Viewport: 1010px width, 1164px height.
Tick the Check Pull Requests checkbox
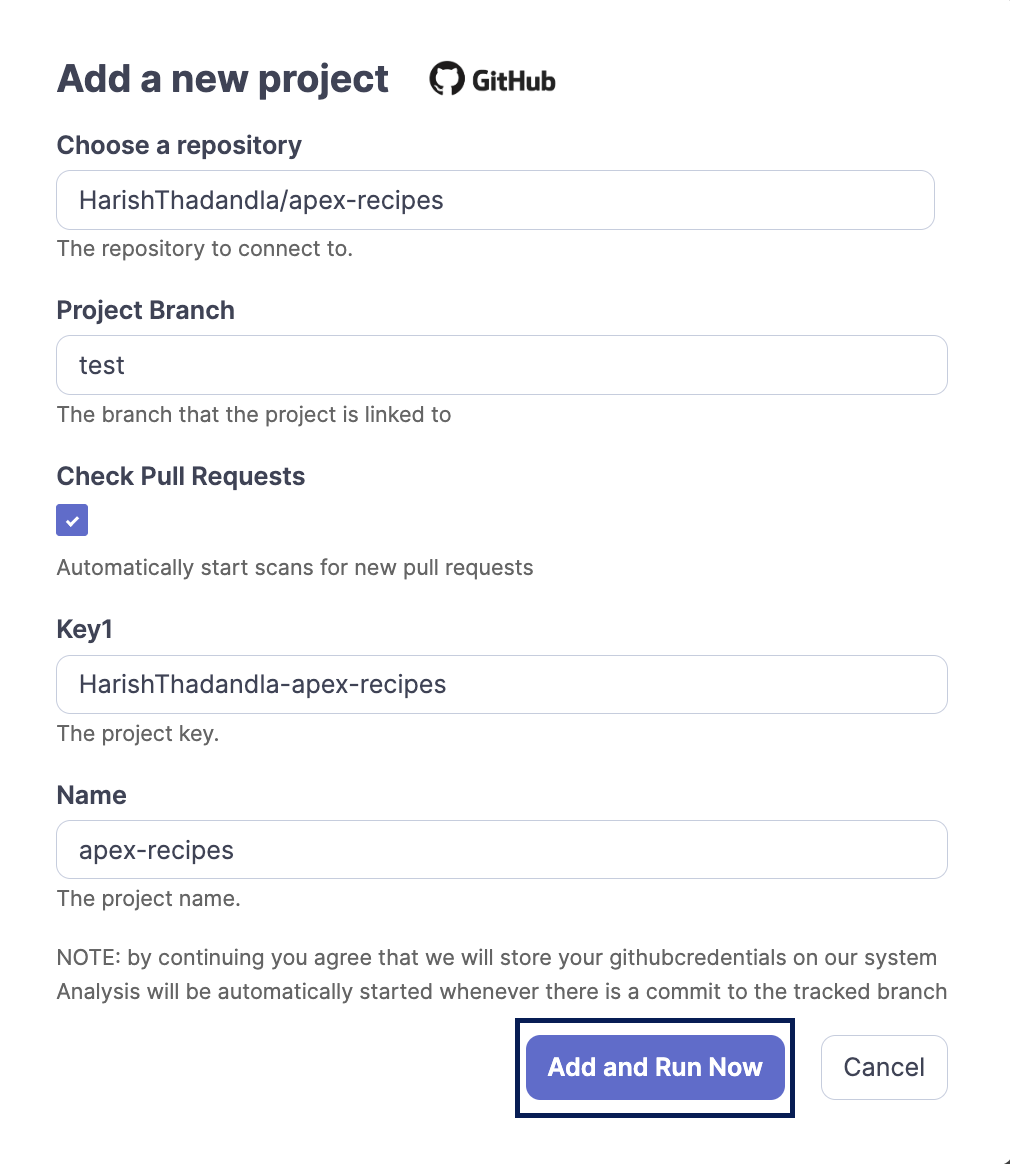(x=72, y=520)
